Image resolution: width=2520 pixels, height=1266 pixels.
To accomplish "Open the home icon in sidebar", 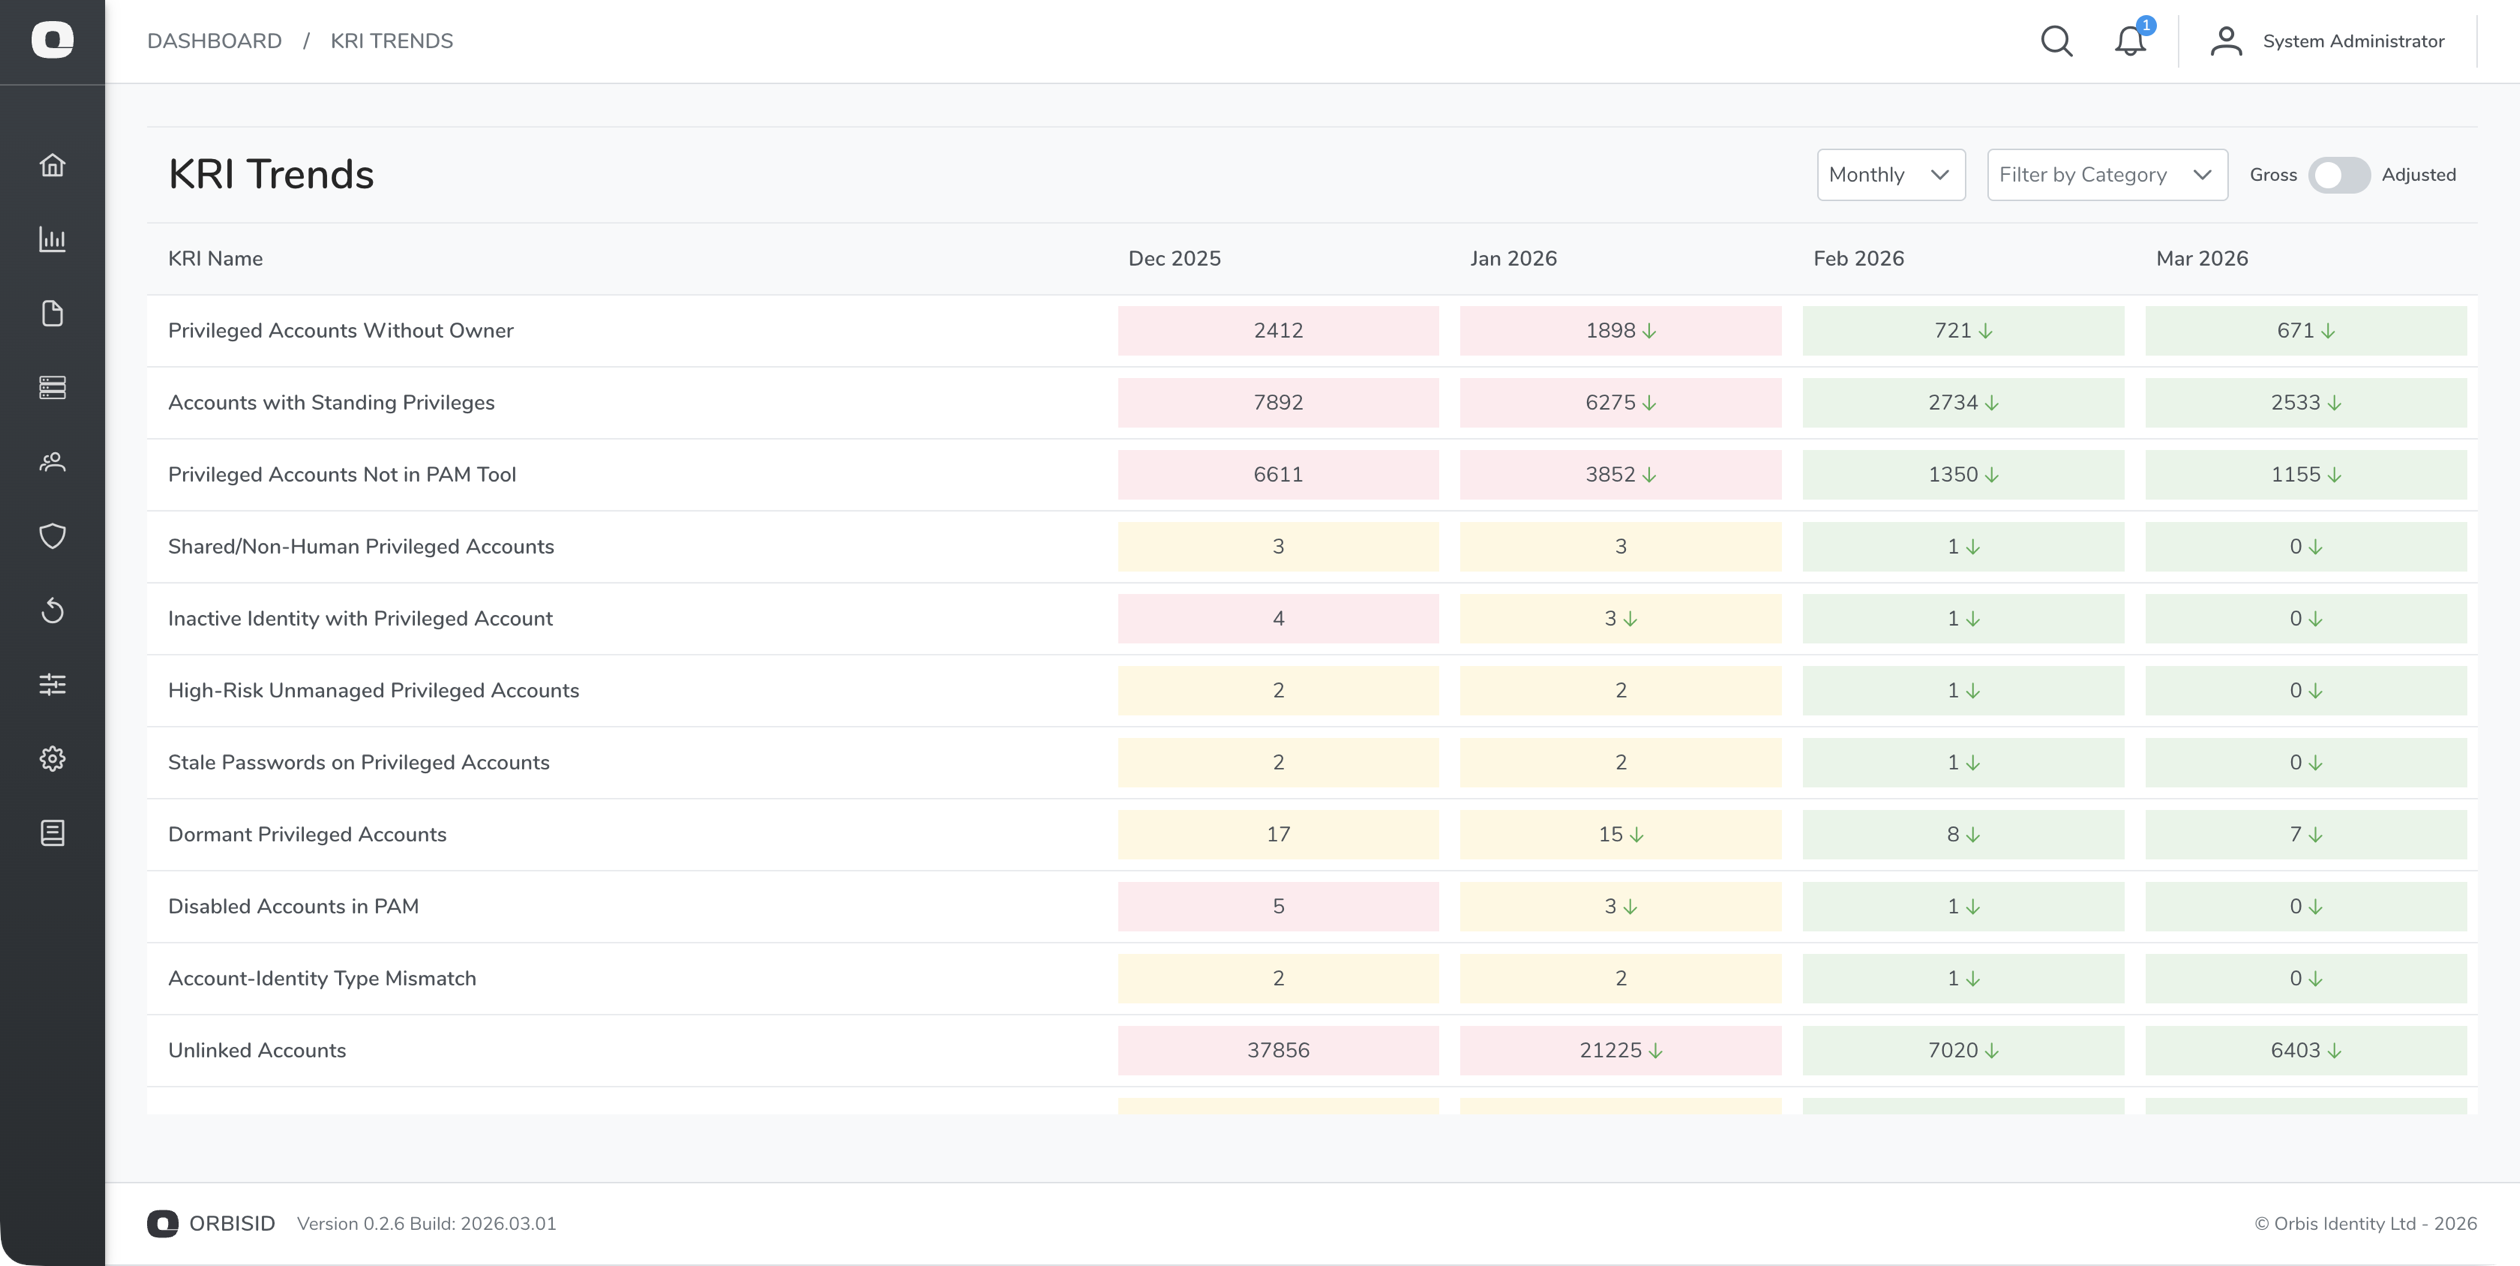I will [52, 165].
